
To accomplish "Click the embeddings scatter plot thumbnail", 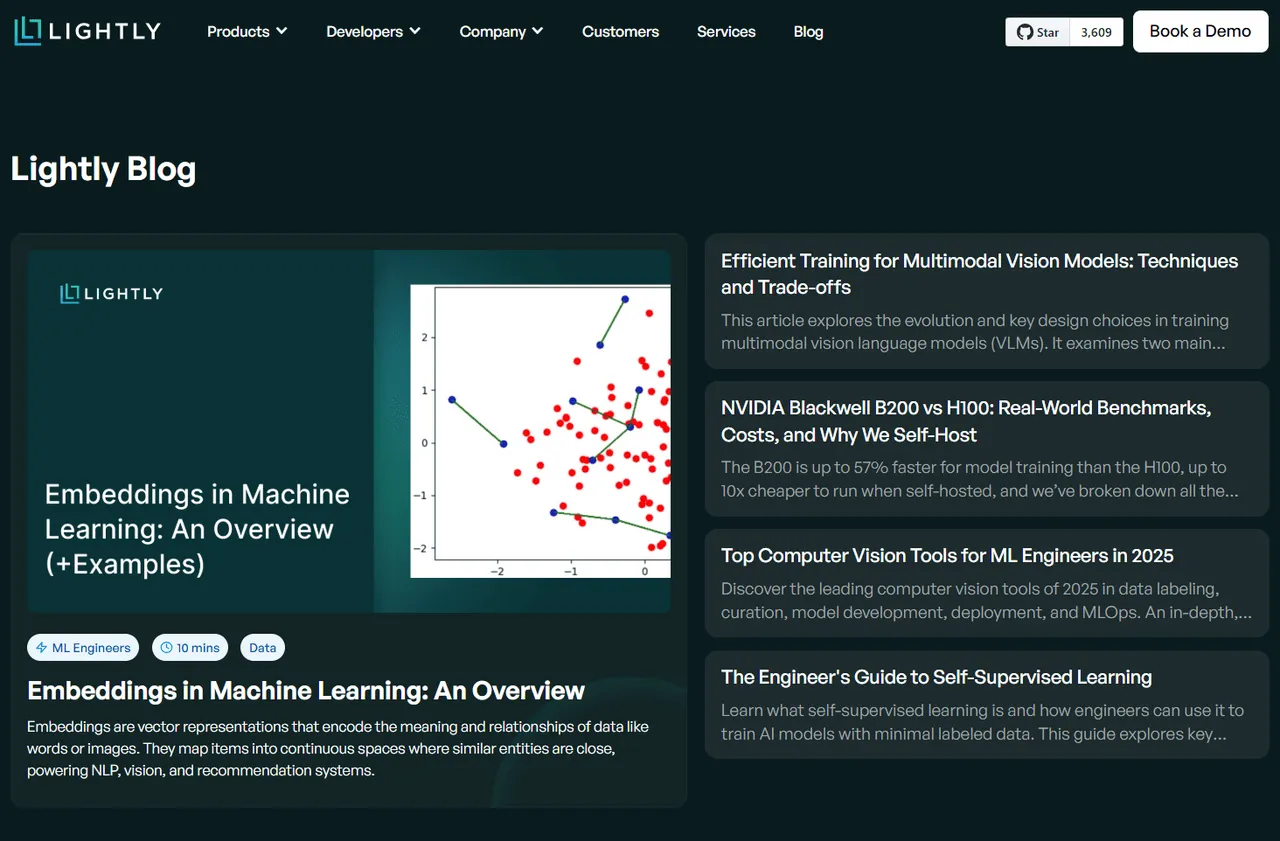I will coord(540,431).
